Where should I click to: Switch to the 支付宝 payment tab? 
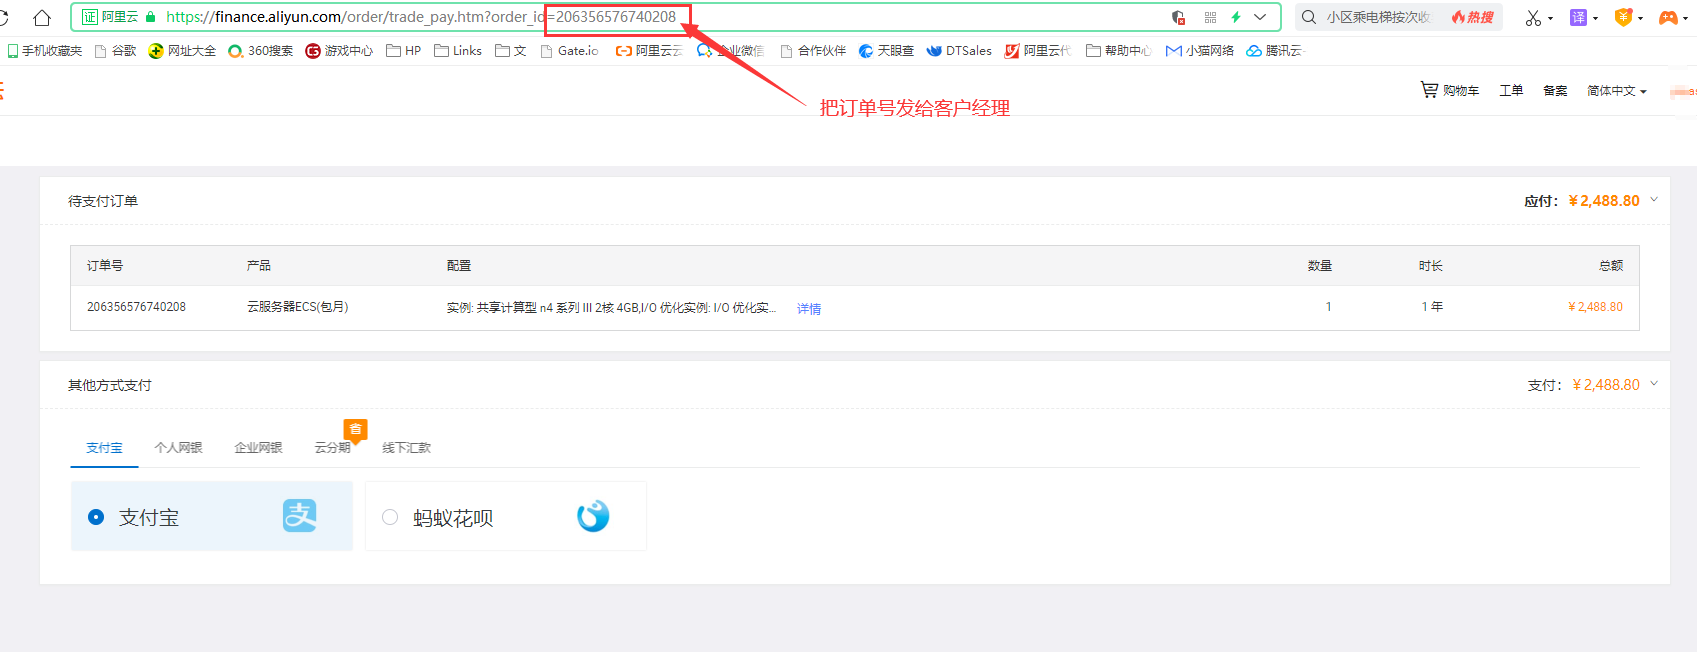[x=104, y=448]
